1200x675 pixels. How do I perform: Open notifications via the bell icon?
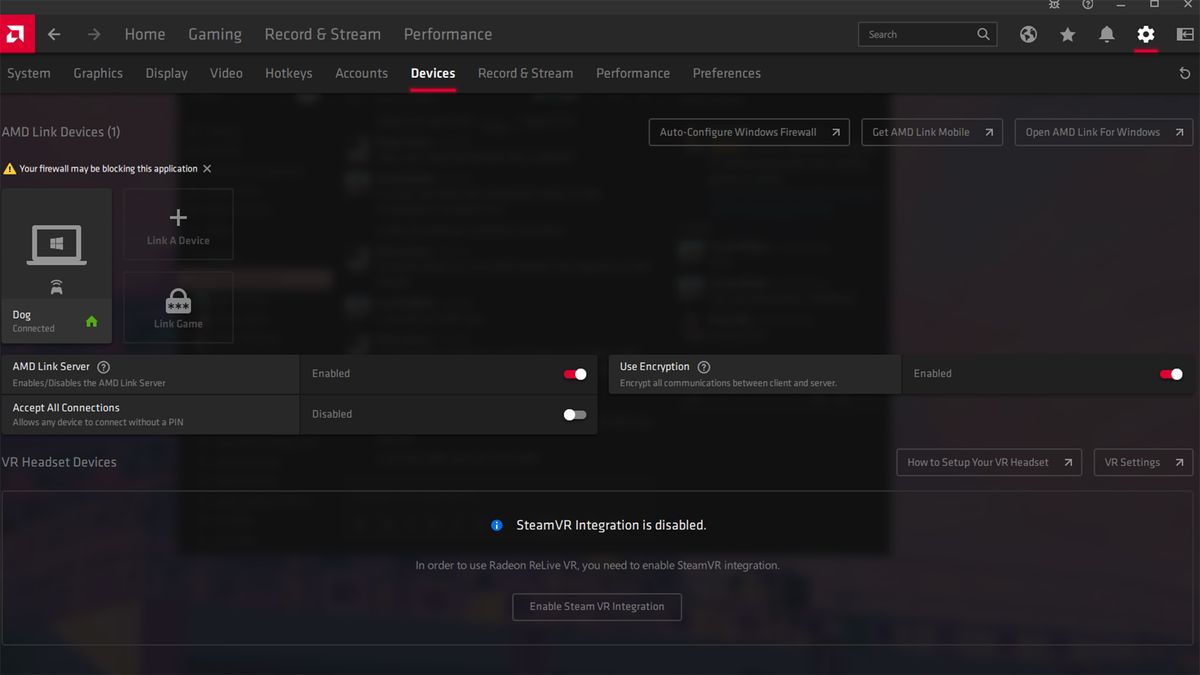point(1106,33)
